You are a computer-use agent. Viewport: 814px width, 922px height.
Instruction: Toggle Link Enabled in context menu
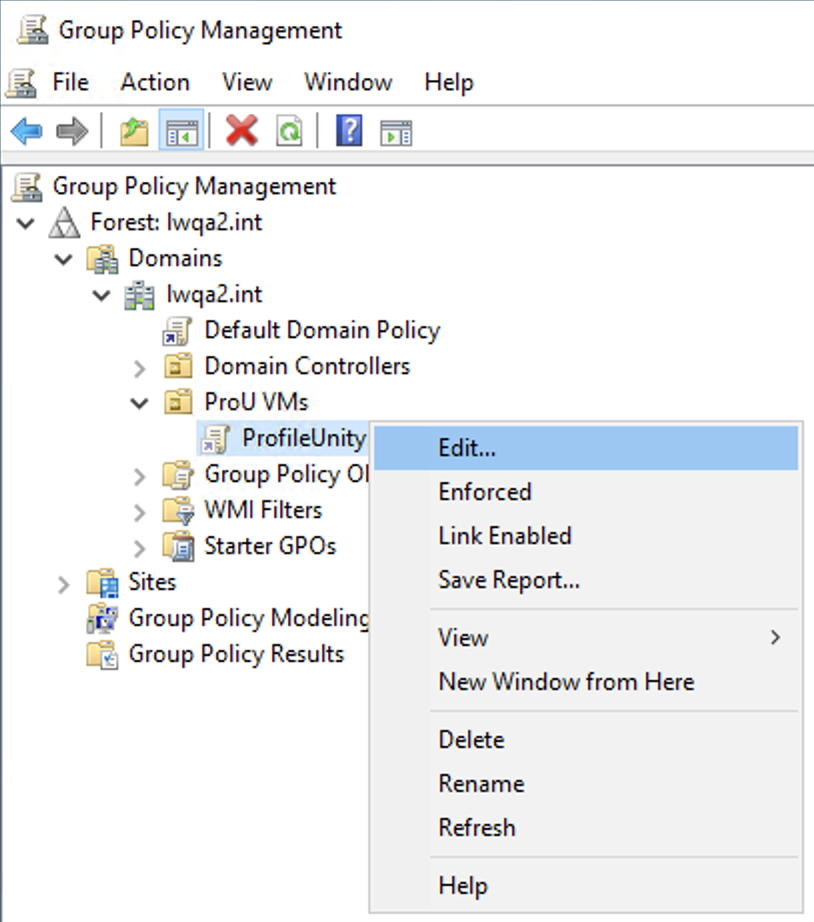pyautogui.click(x=505, y=536)
